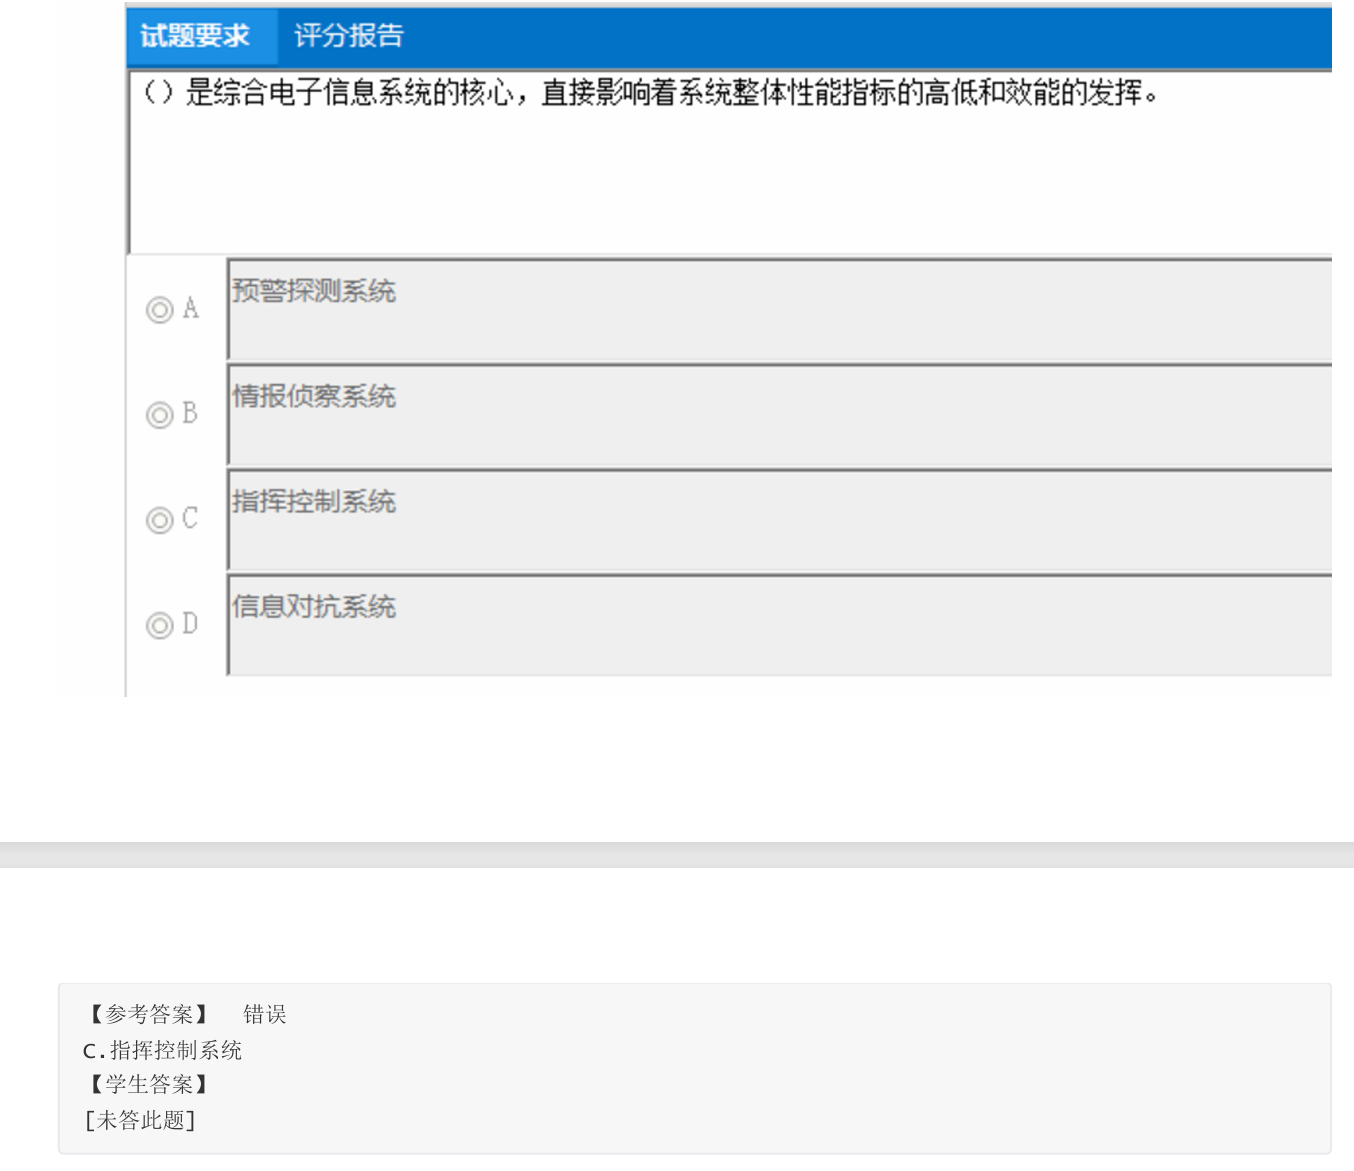1354x1171 pixels.
Task: Click the 错误 result text
Action: click(265, 1015)
